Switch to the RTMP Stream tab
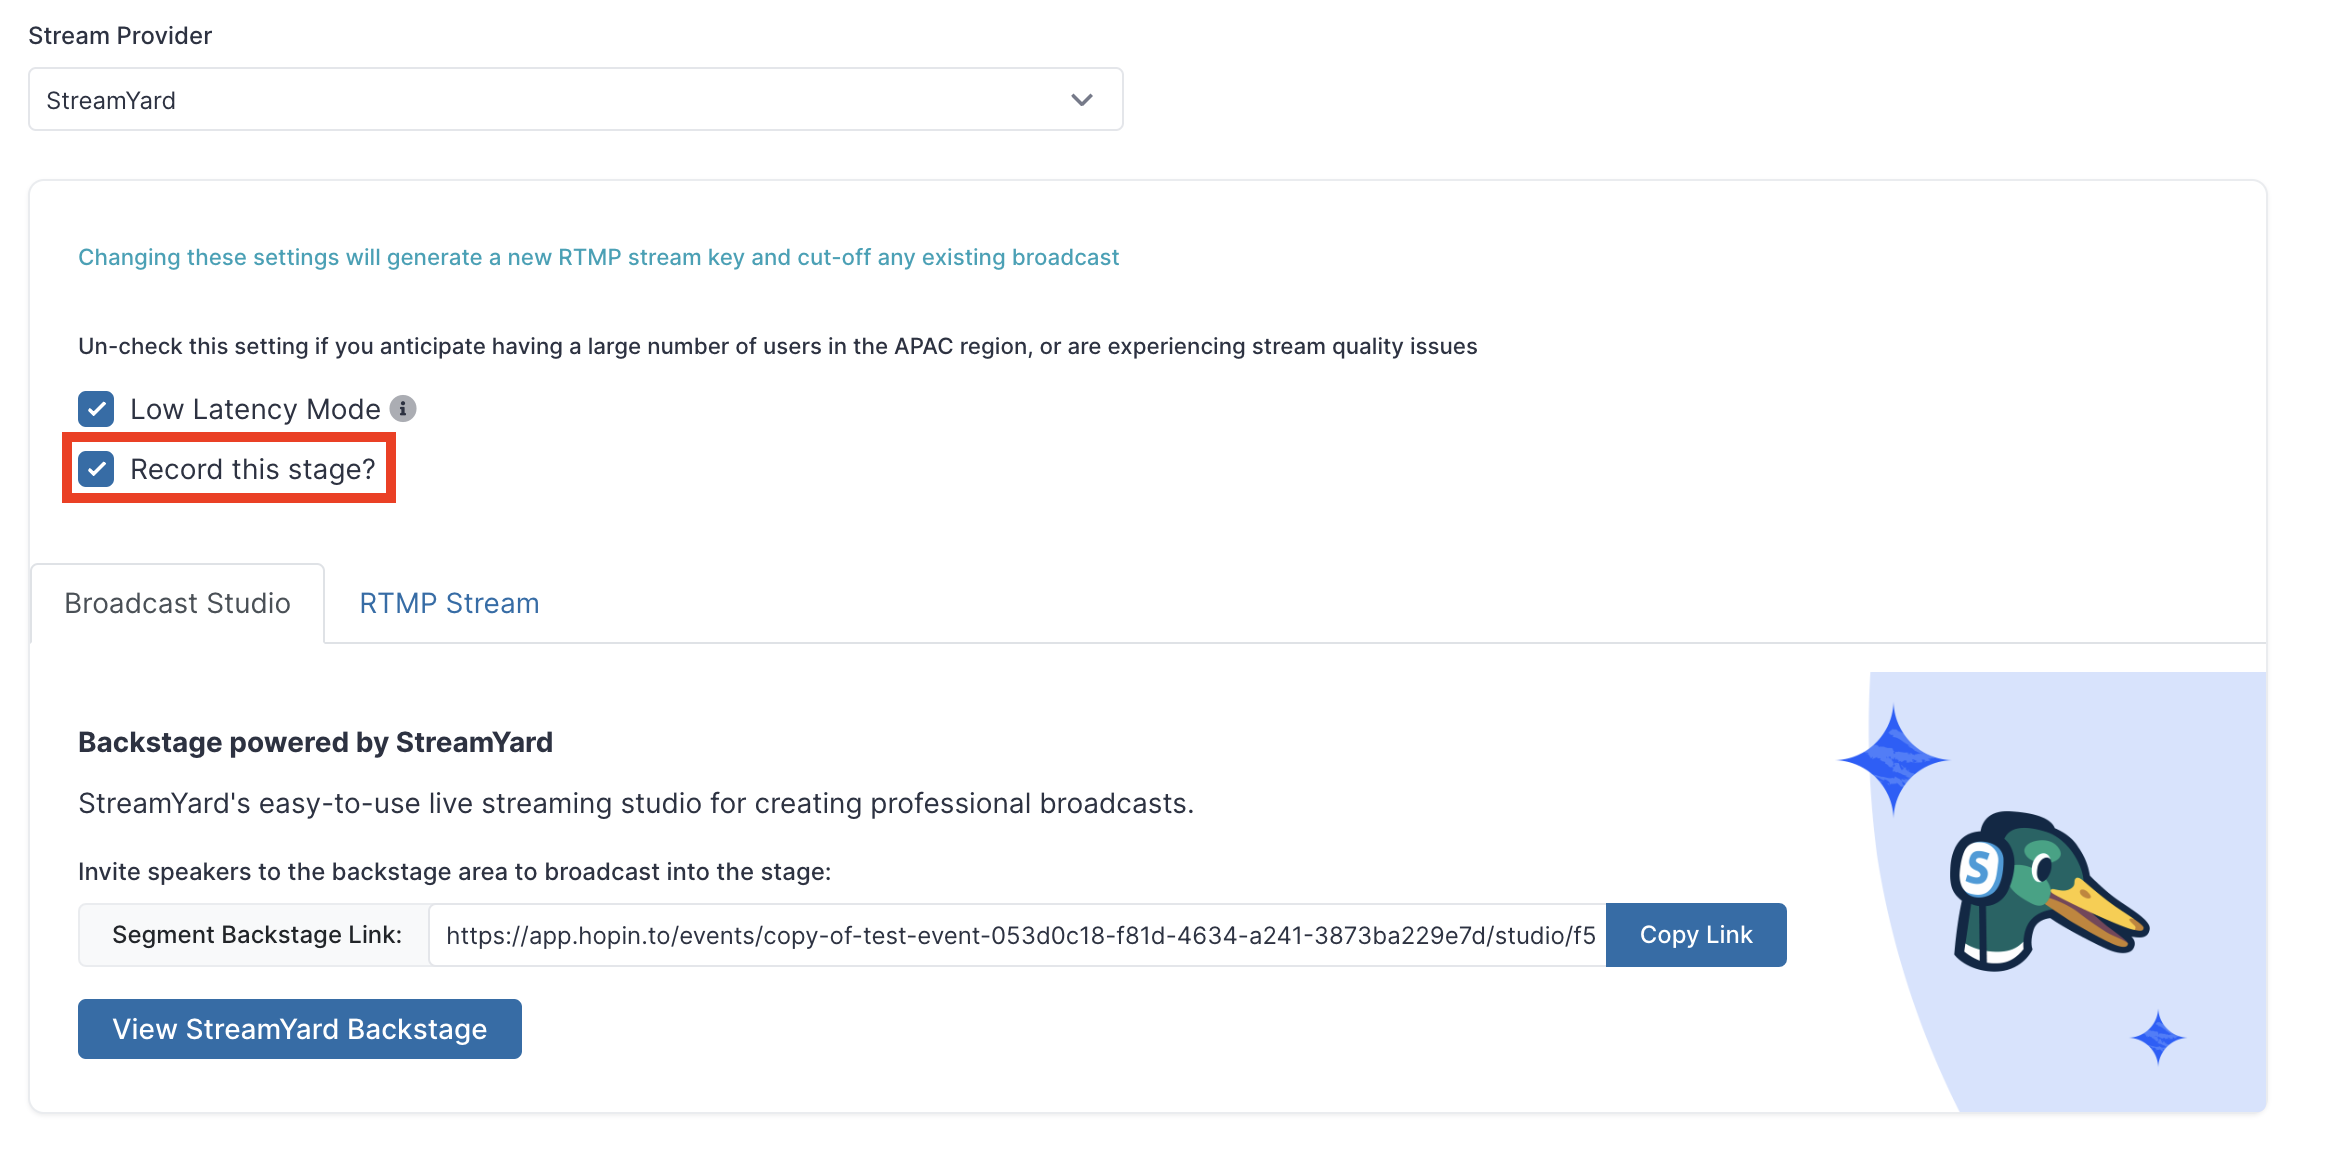This screenshot has width=2338, height=1156. 449,603
